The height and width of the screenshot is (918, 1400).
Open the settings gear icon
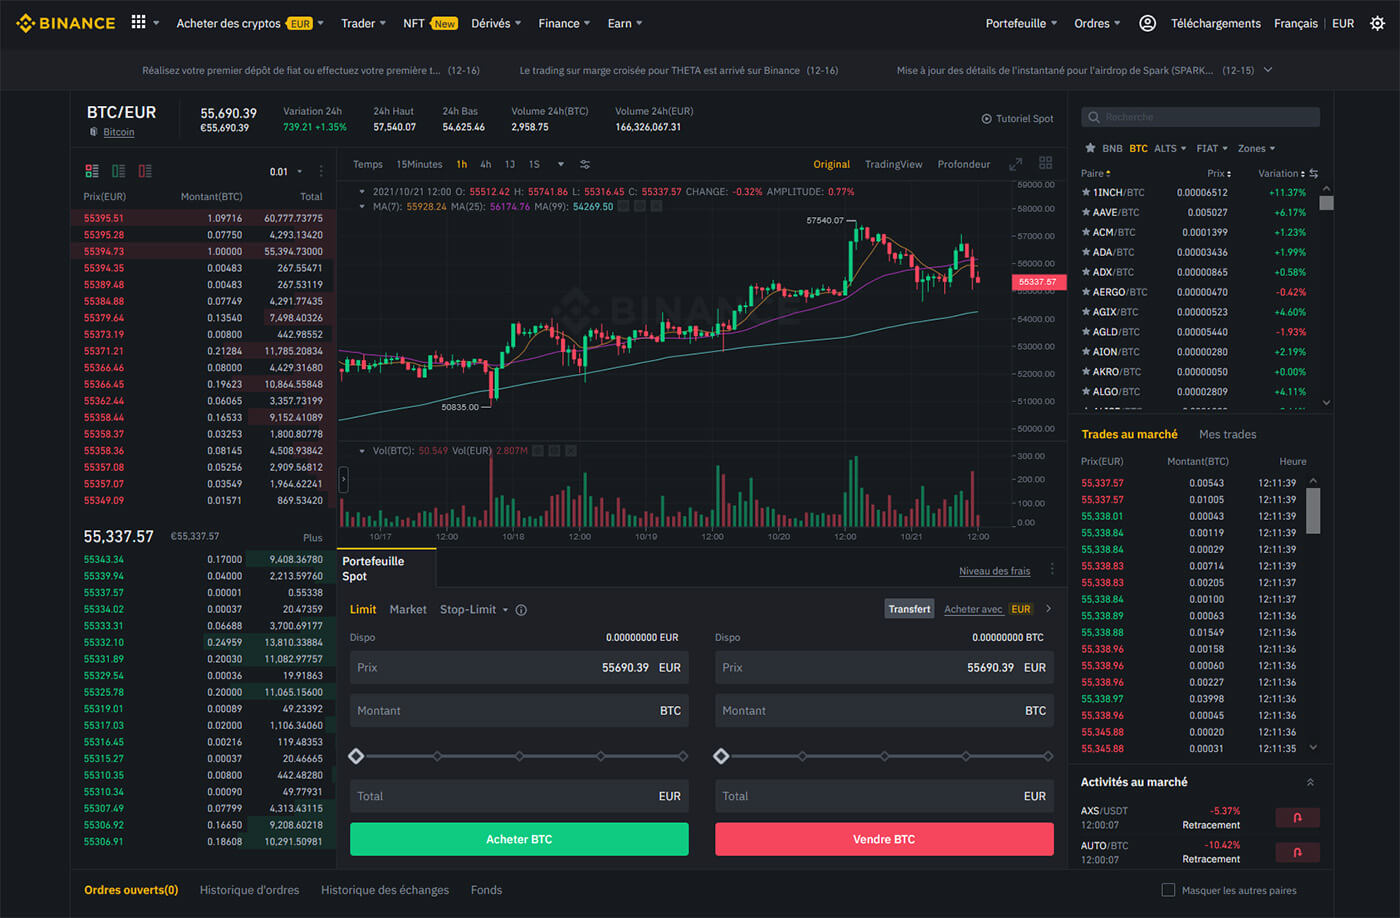point(1377,23)
